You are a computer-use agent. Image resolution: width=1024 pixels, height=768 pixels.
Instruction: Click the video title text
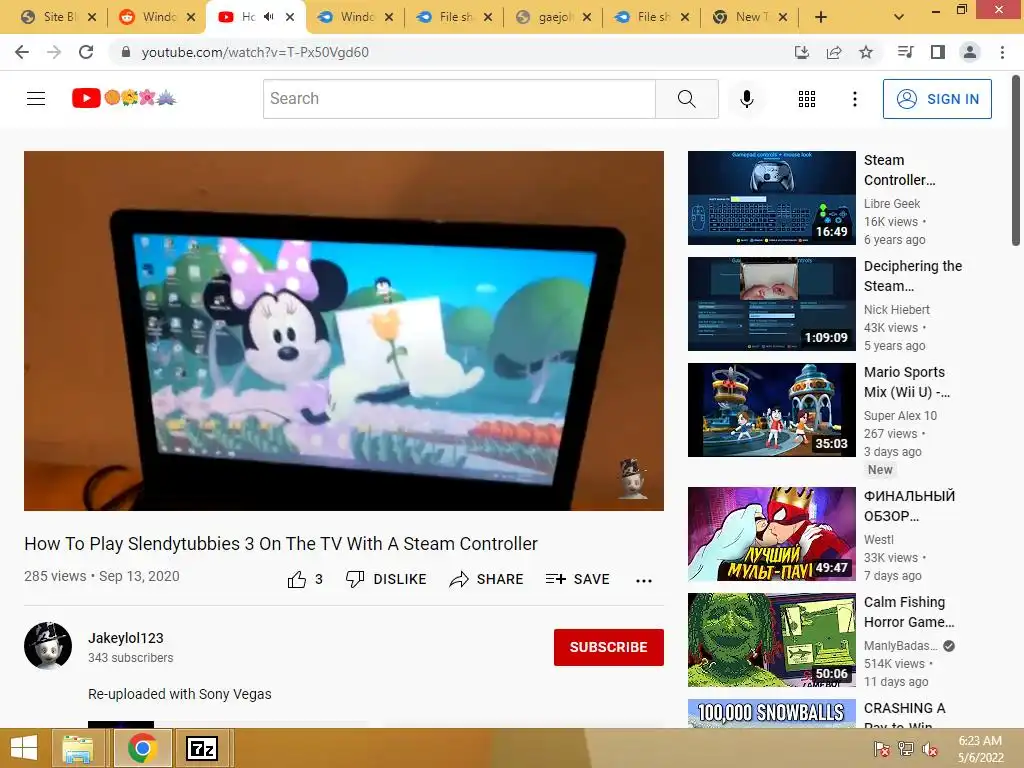(281, 543)
